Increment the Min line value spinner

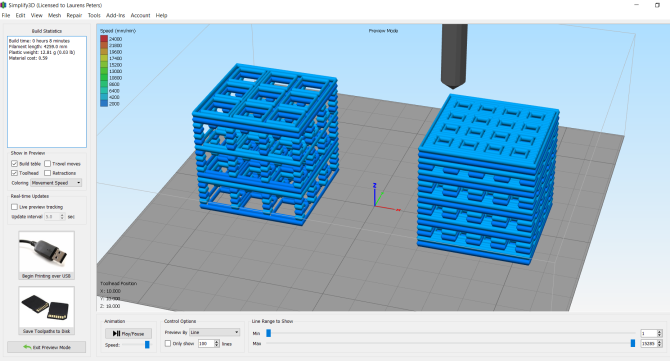tap(659, 332)
